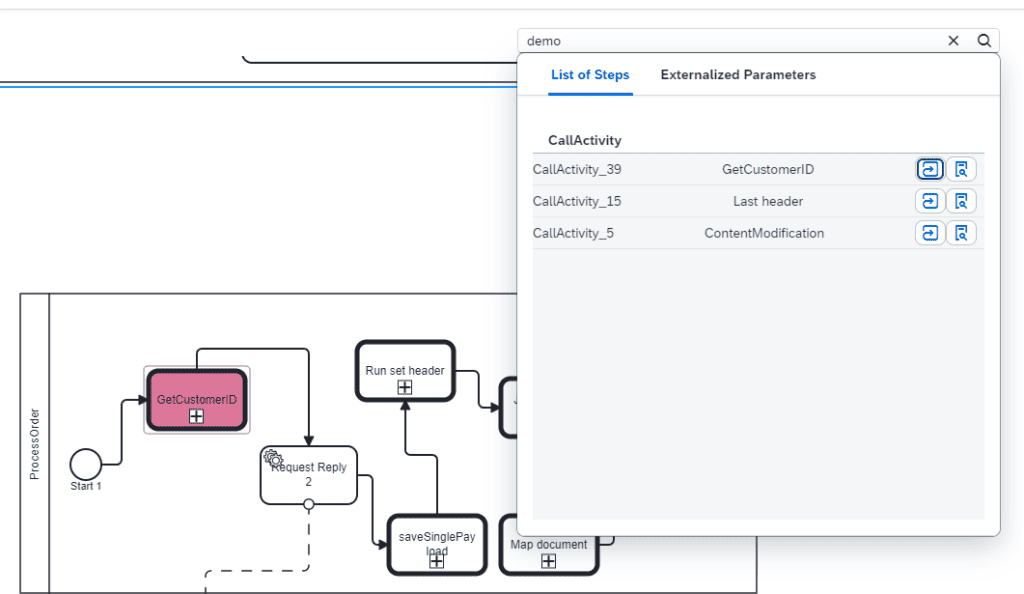
Task: Expand Map document plus marker
Action: [549, 561]
